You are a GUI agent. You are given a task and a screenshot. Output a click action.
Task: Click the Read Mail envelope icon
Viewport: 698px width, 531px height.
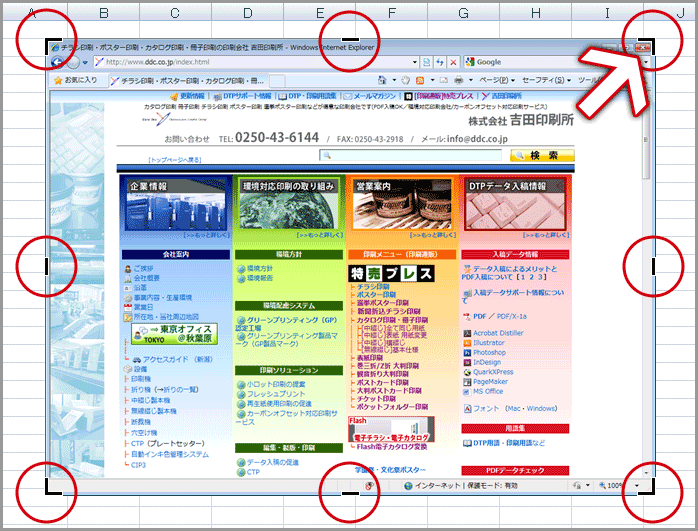tap(444, 80)
